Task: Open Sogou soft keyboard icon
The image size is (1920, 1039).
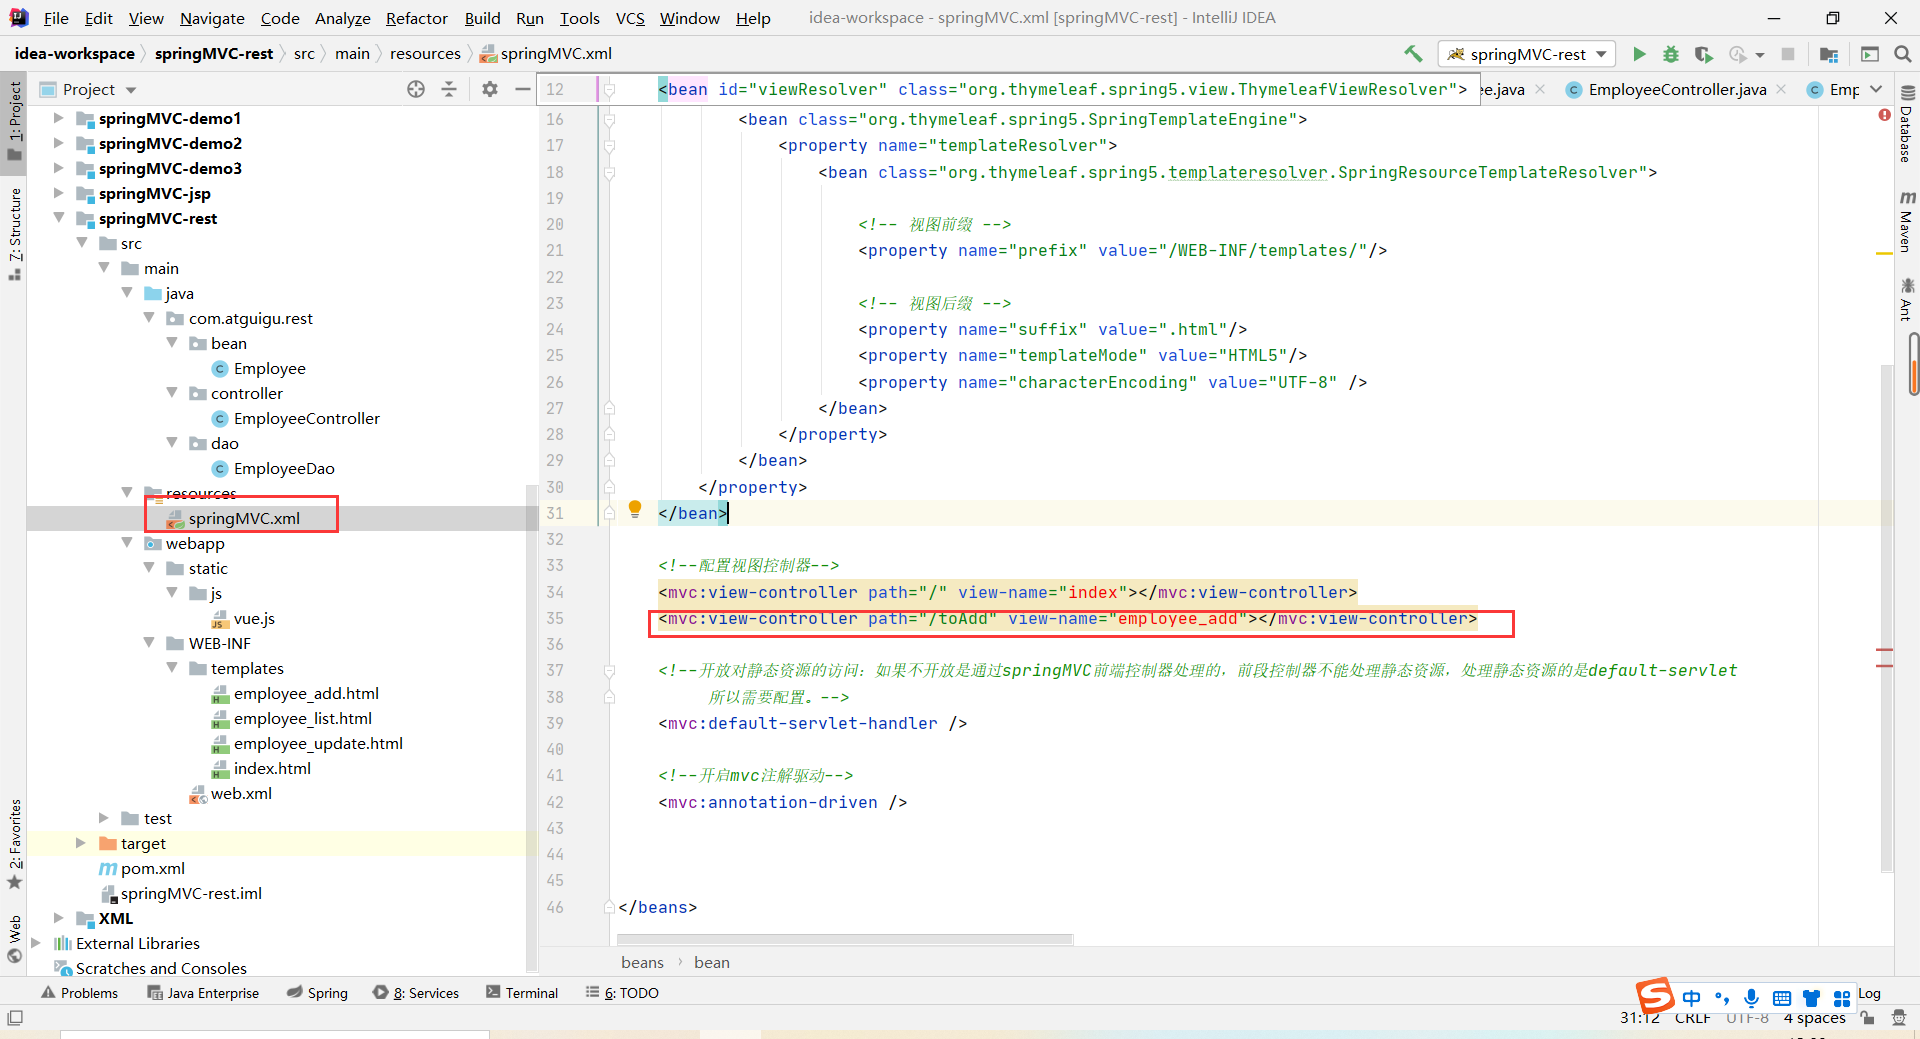Action: tap(1781, 998)
